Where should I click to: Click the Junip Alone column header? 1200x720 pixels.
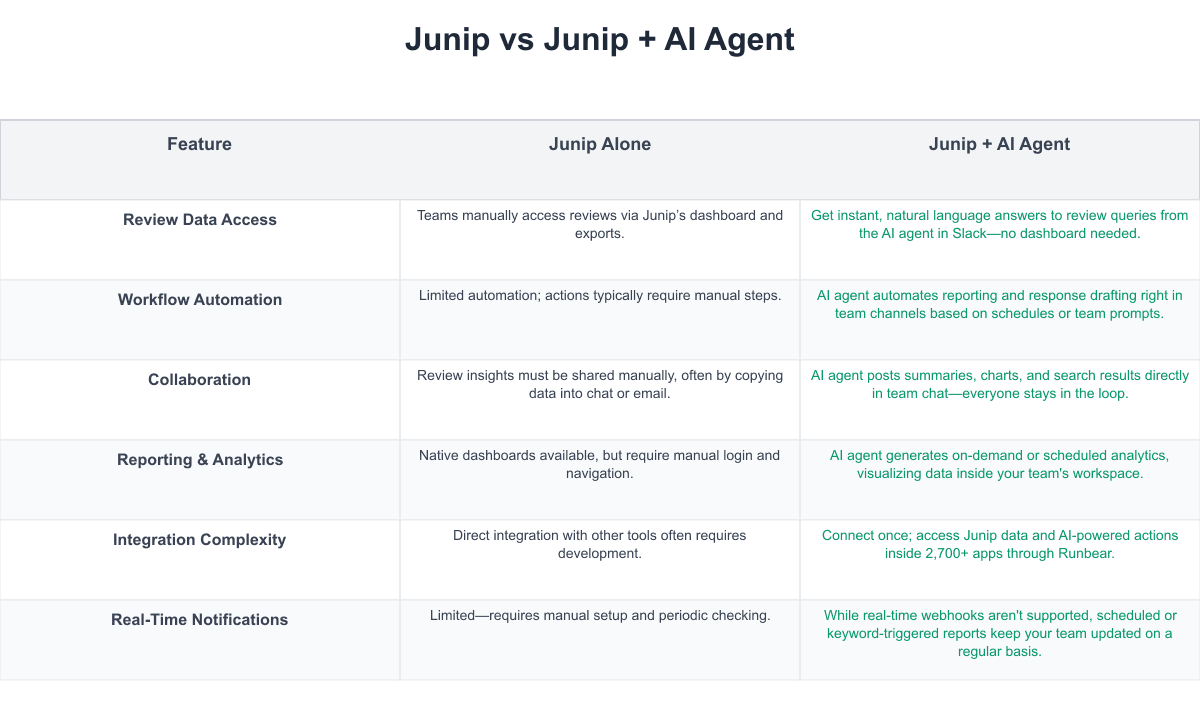click(x=599, y=144)
